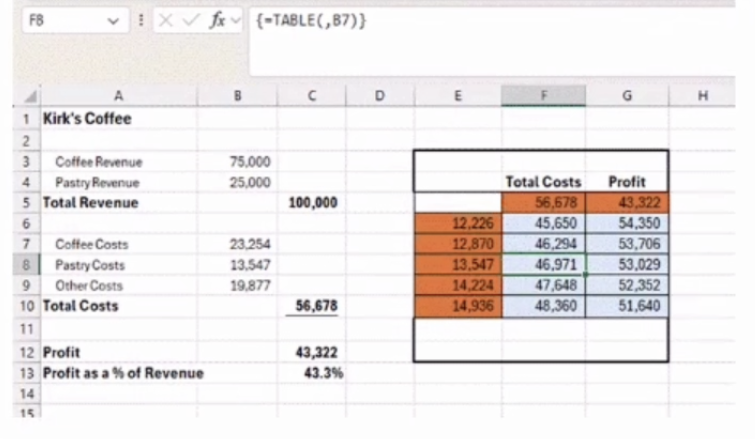Click the Cancel (X) icon in formula bar
Viewport: 755px width, 439px height.
166,21
